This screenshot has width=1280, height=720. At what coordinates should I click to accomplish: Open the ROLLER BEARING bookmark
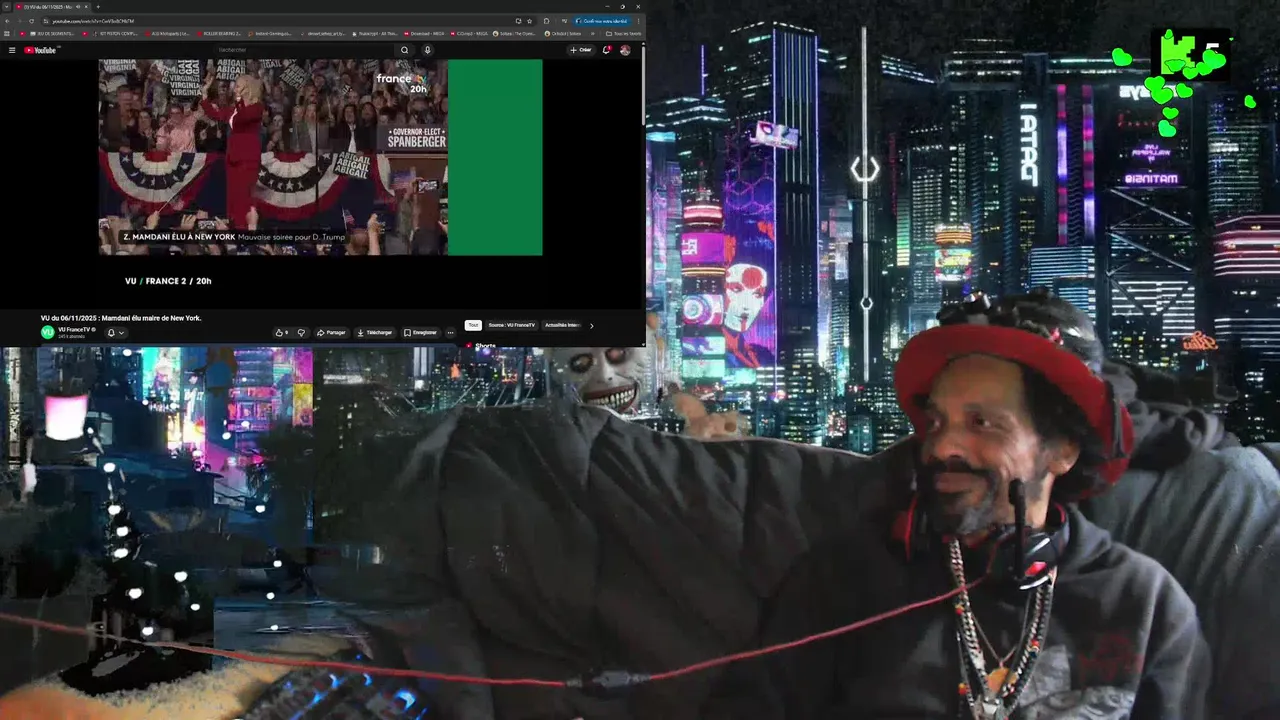coord(219,33)
